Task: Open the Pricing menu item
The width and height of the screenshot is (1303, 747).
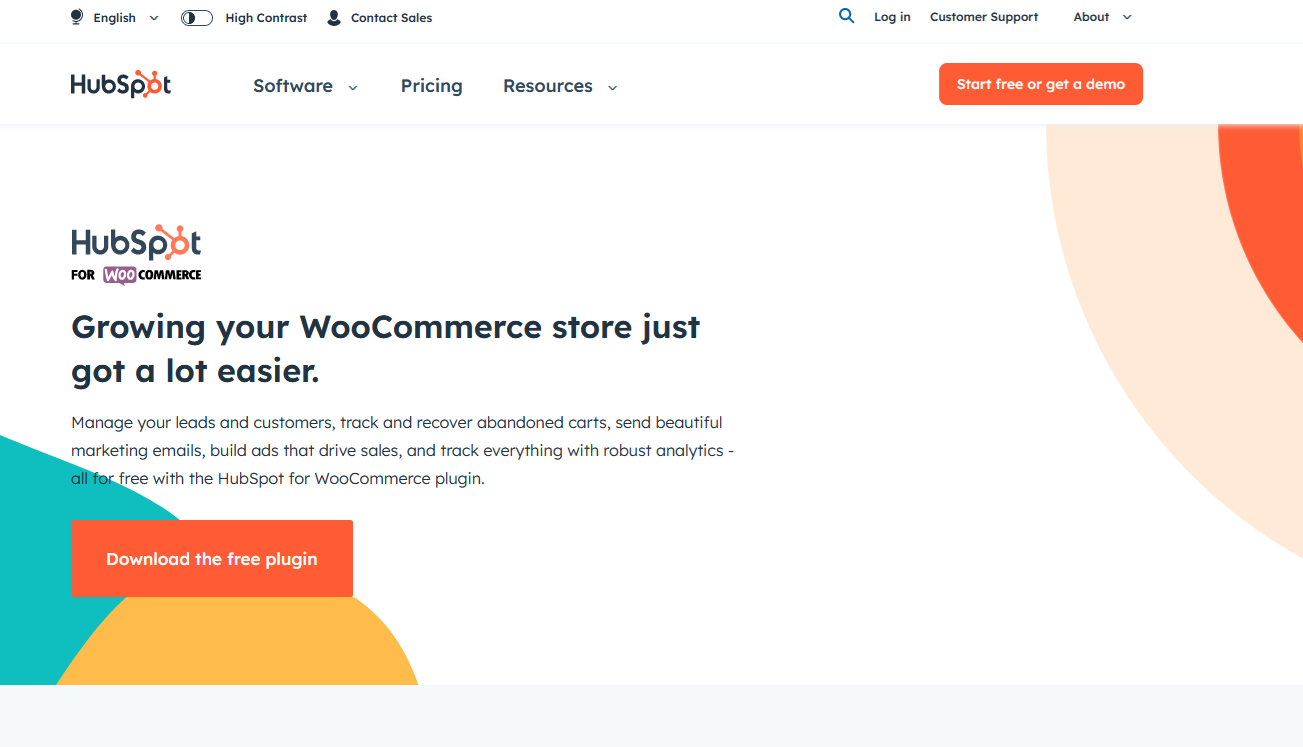Action: [431, 86]
